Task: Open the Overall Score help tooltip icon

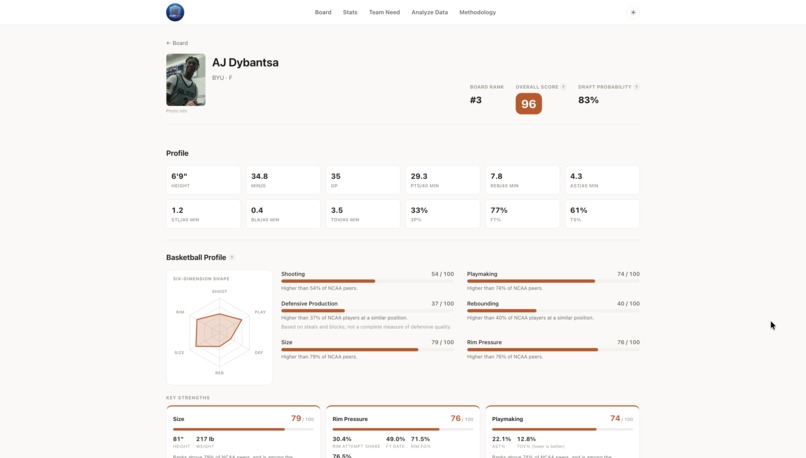Action: (563, 87)
